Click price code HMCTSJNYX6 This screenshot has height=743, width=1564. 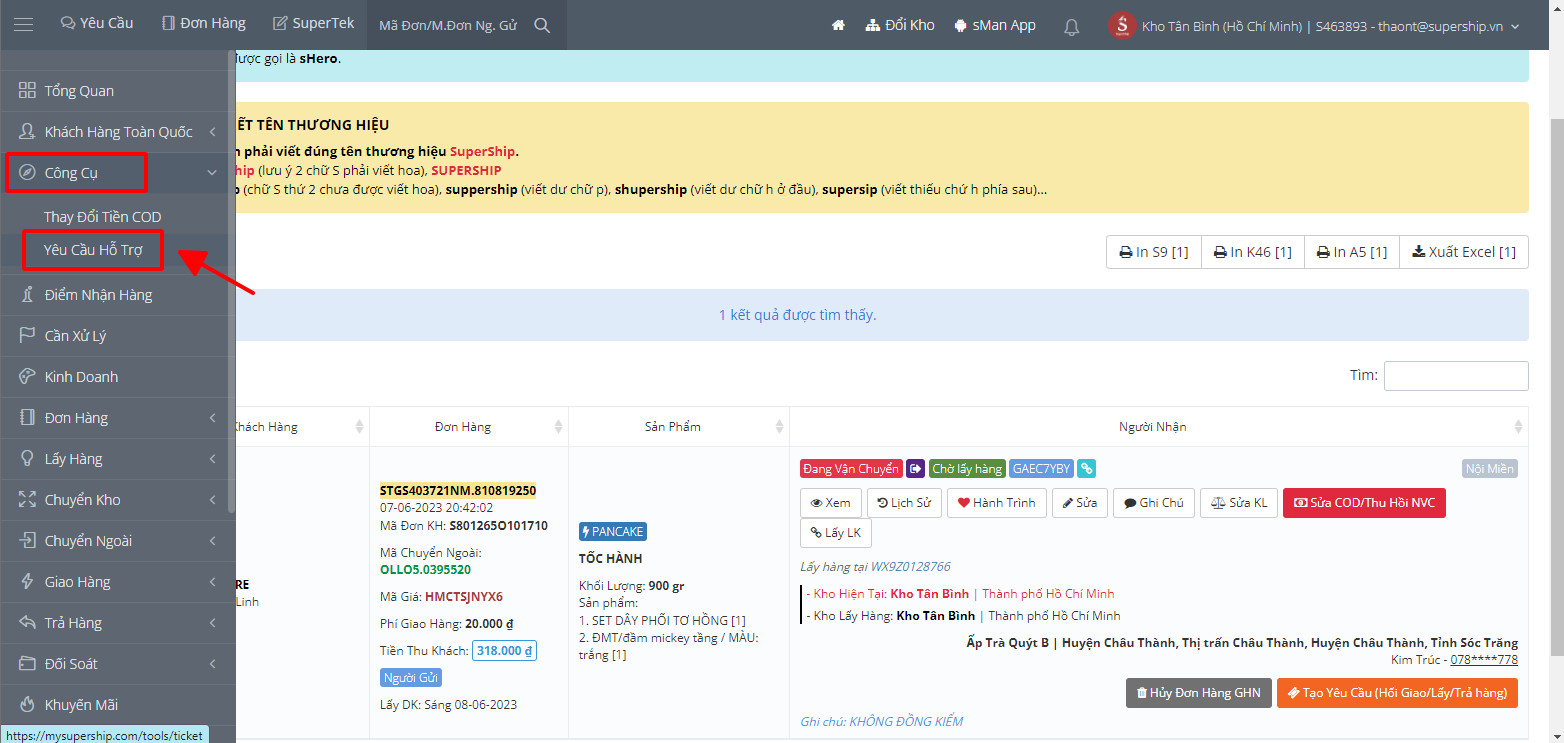(463, 597)
